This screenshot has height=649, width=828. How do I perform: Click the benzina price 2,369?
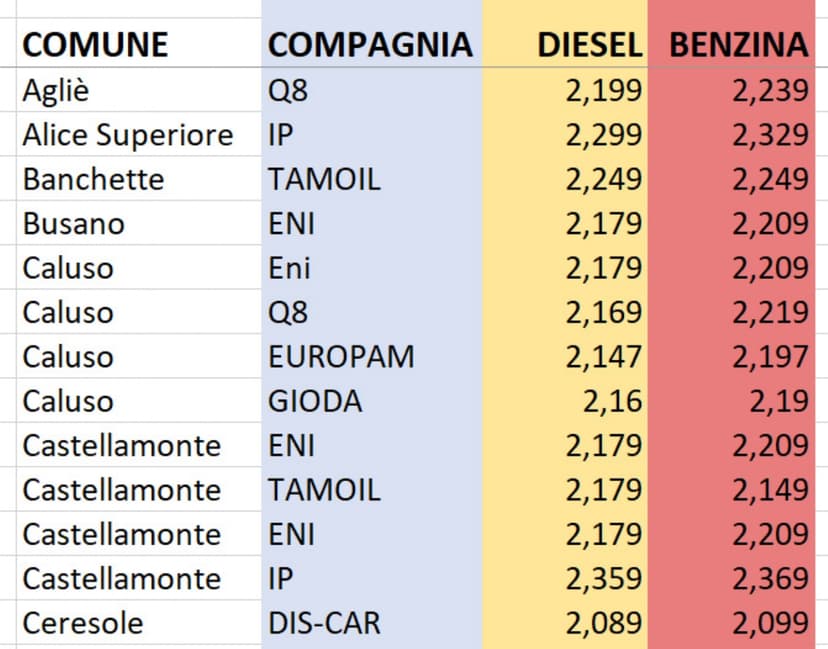point(769,579)
